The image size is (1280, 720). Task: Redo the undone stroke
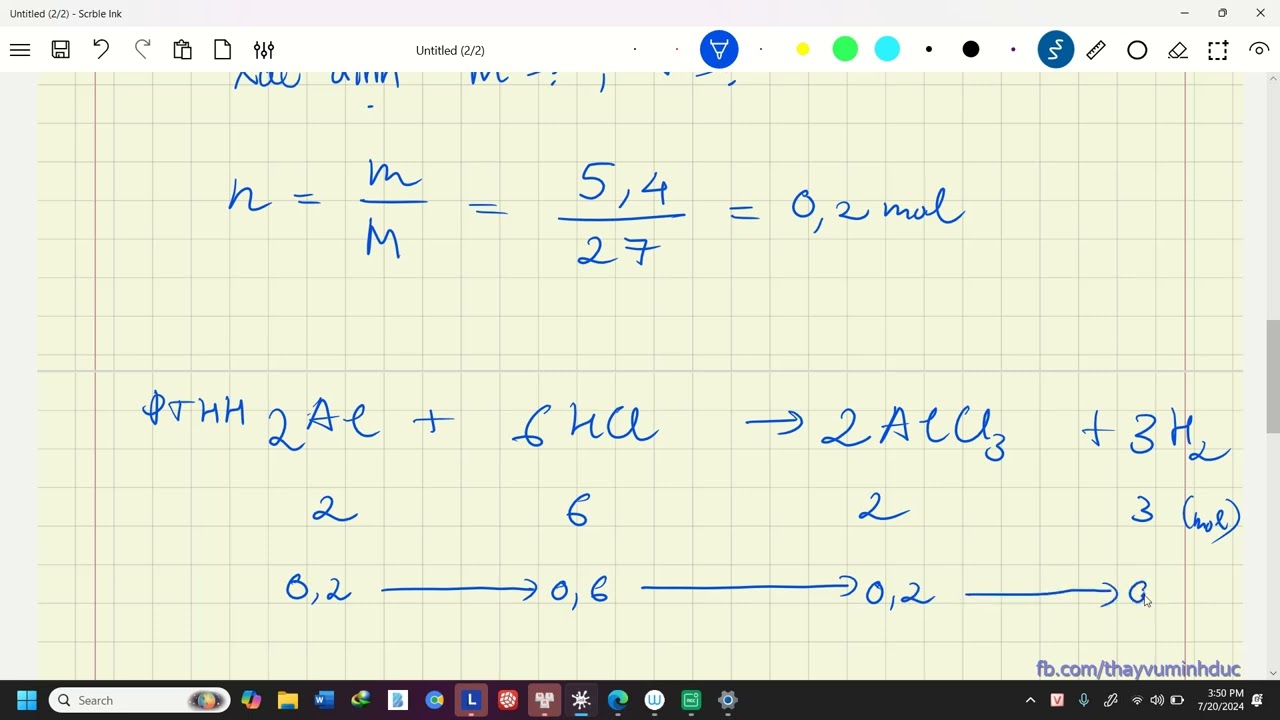pos(142,50)
